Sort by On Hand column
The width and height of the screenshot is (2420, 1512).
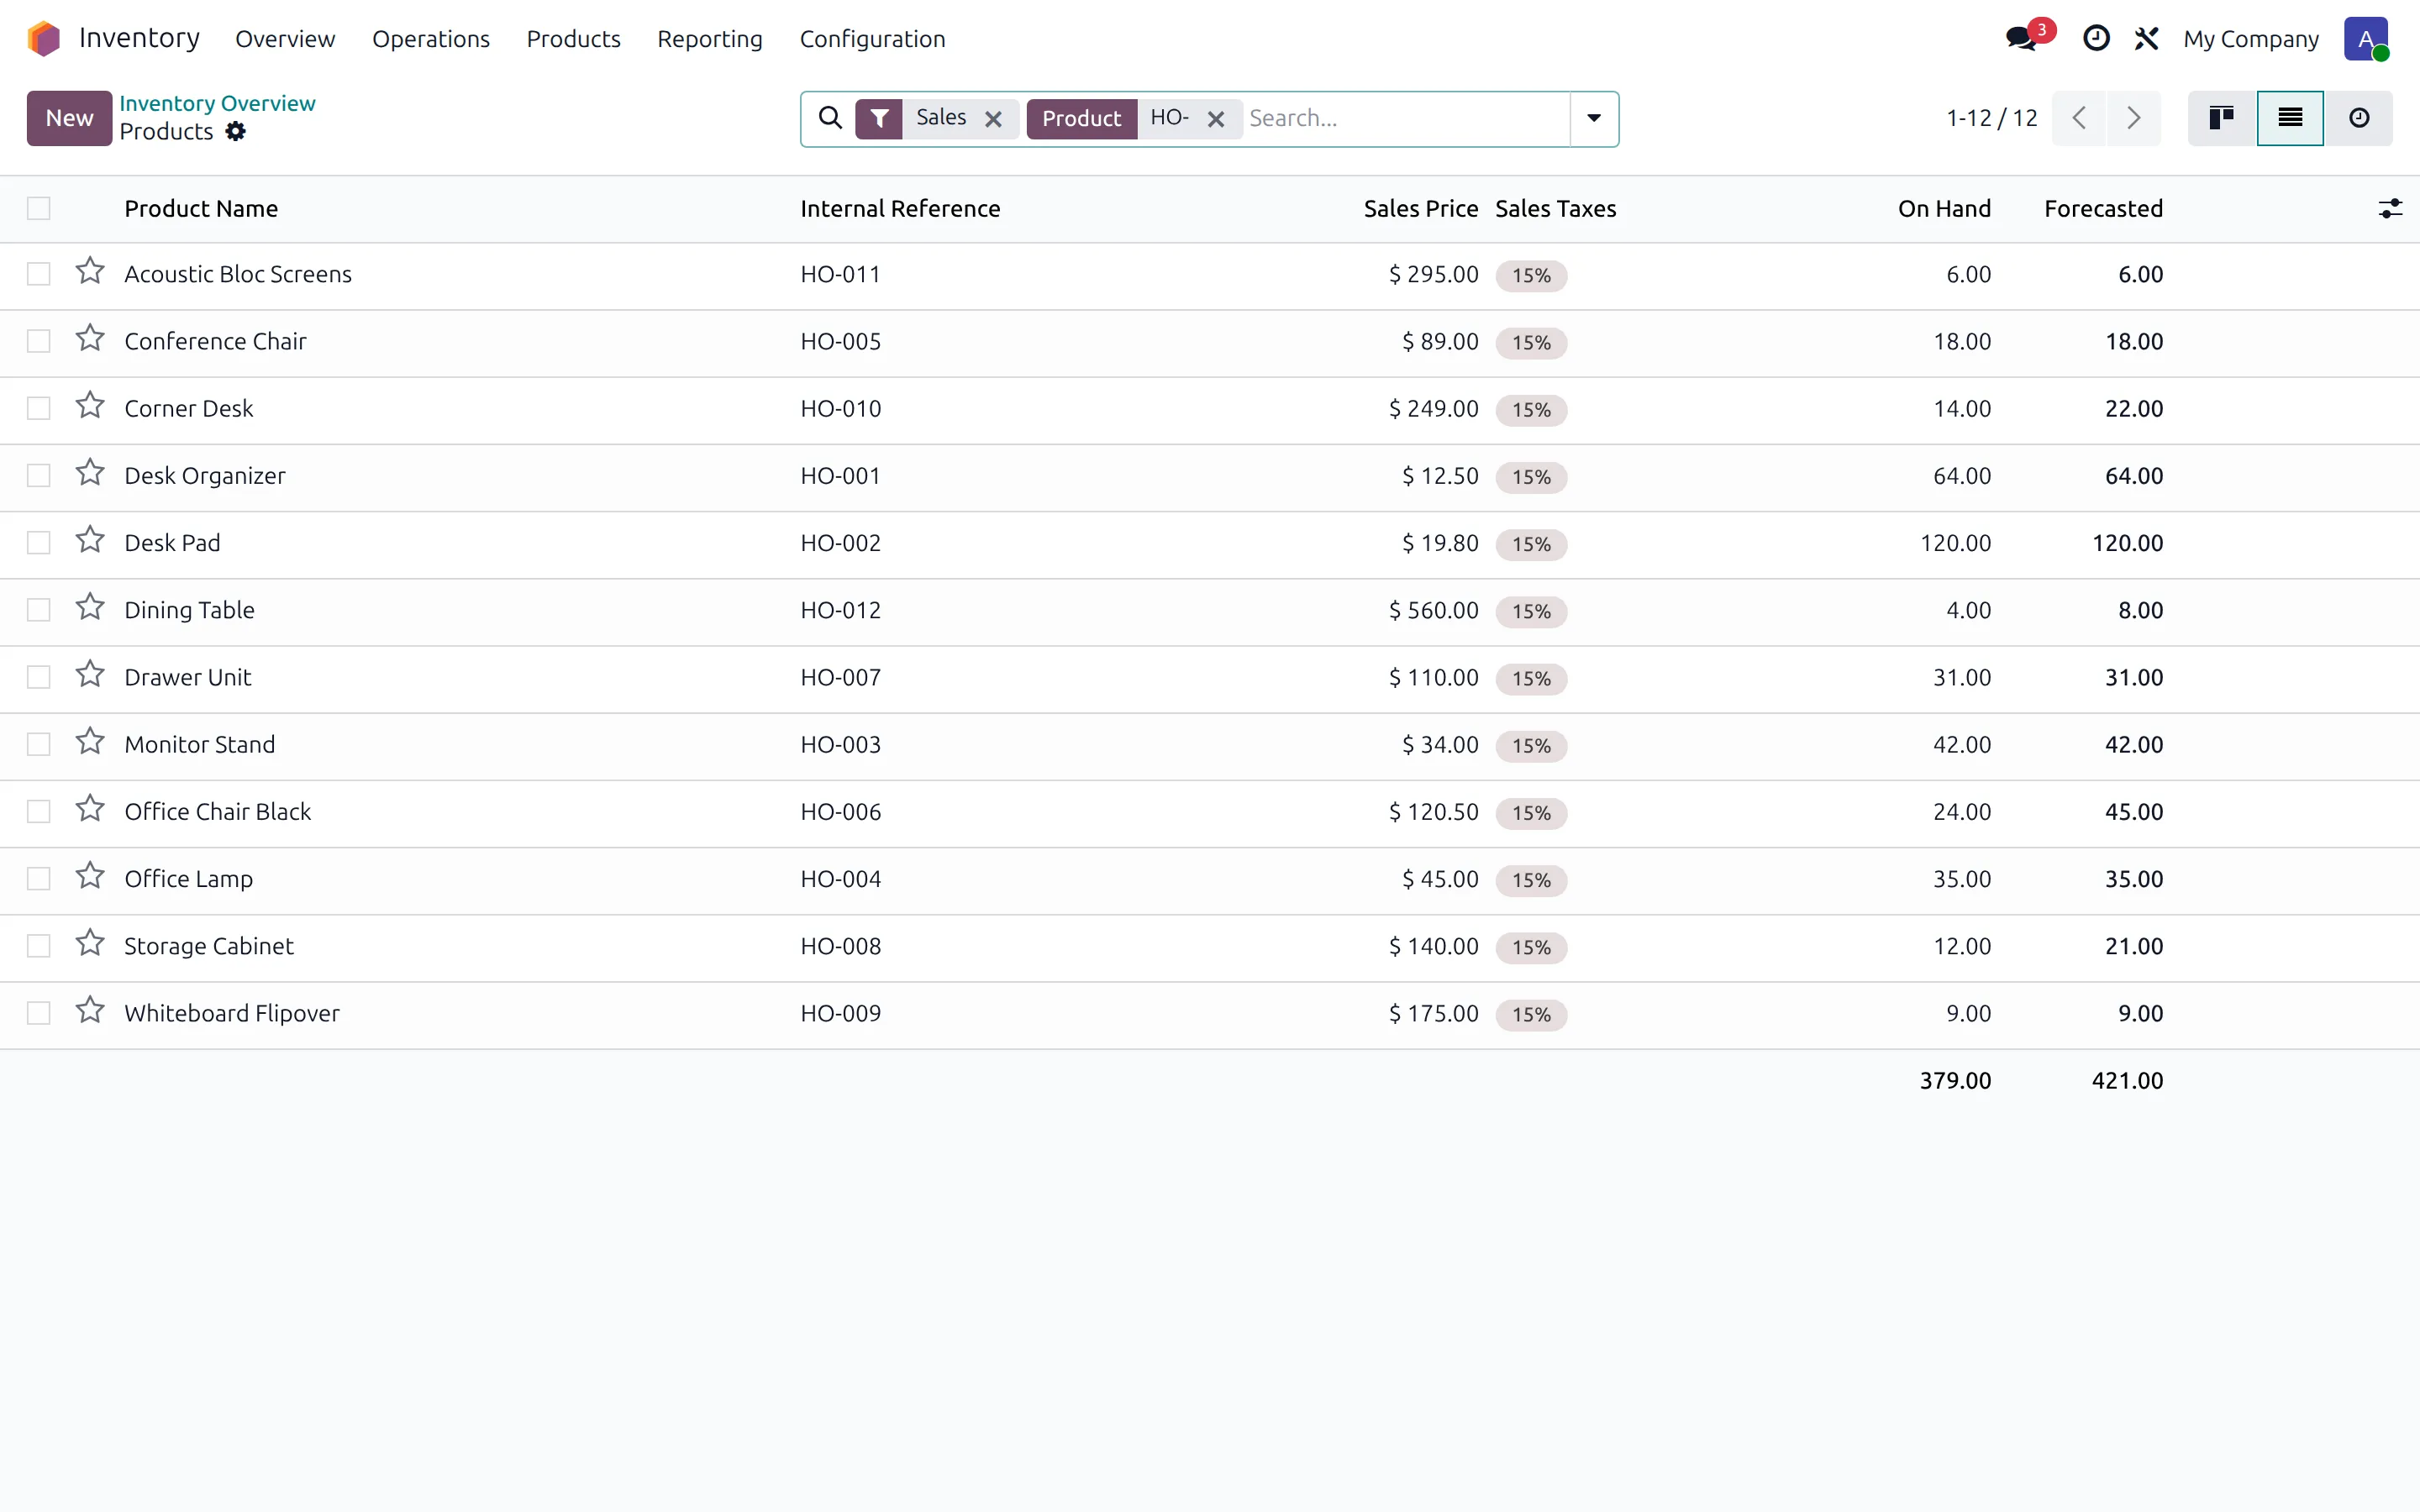tap(1944, 208)
